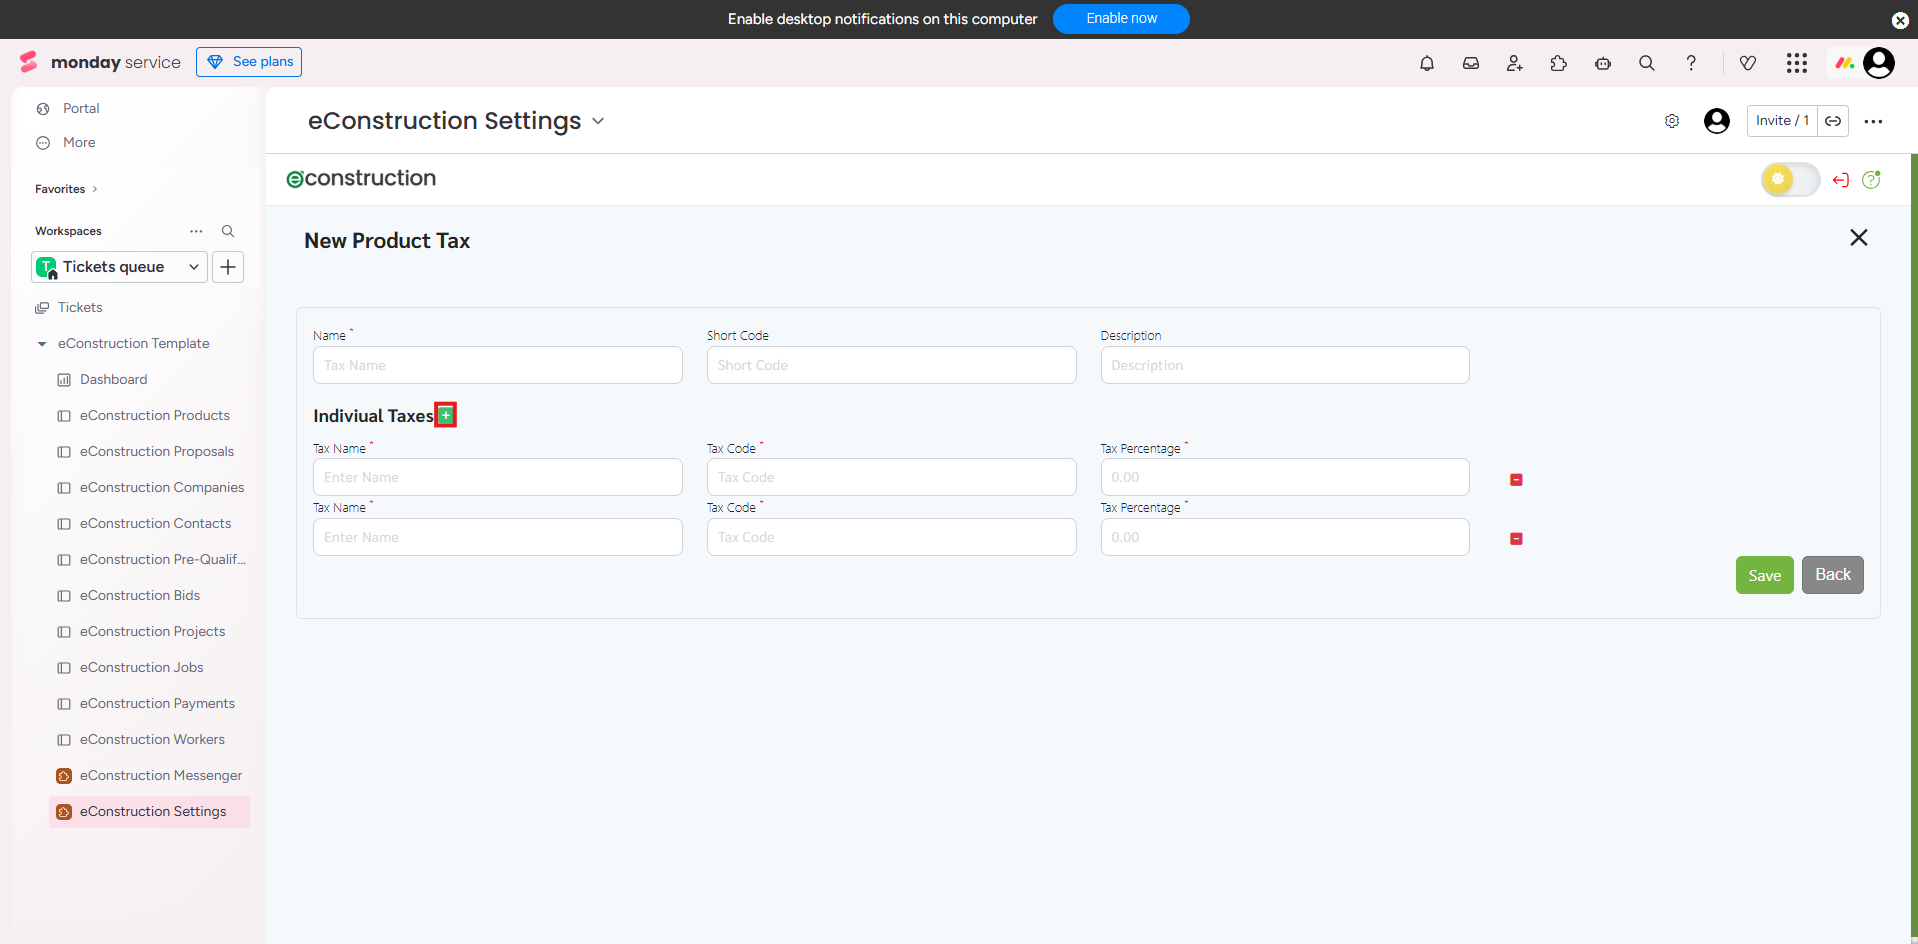Toggle the light/dark theme switch
The image size is (1918, 944).
[x=1789, y=180]
